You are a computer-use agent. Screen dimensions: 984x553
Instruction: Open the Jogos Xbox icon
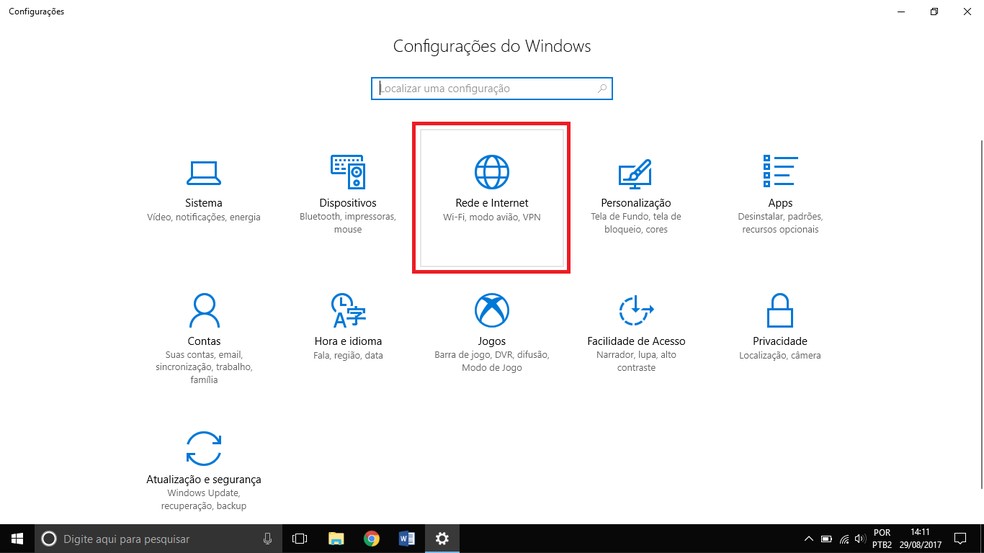[491, 310]
